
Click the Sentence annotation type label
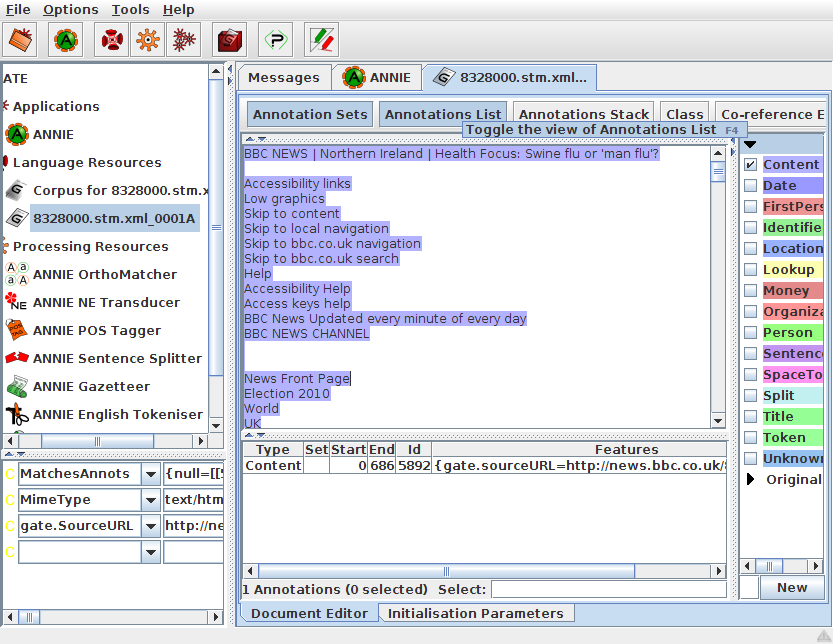click(x=793, y=353)
